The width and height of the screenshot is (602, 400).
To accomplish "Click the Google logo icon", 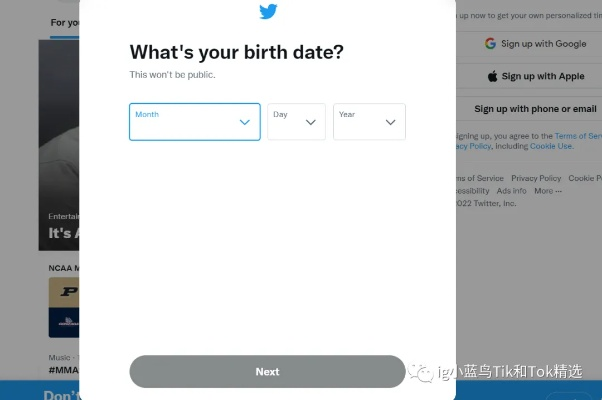I will 491,44.
